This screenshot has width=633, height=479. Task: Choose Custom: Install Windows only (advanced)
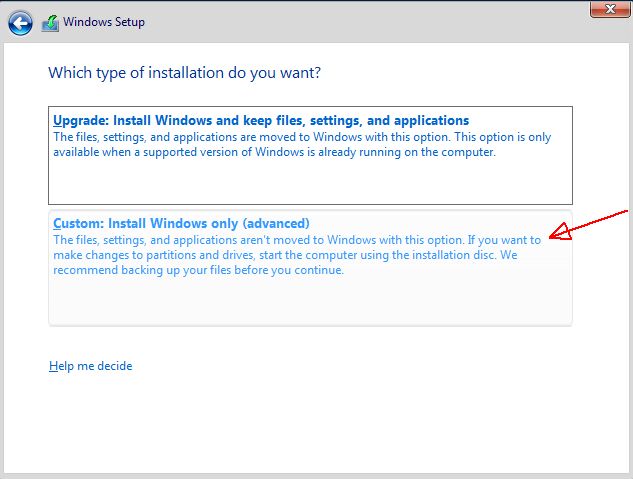tap(310, 268)
